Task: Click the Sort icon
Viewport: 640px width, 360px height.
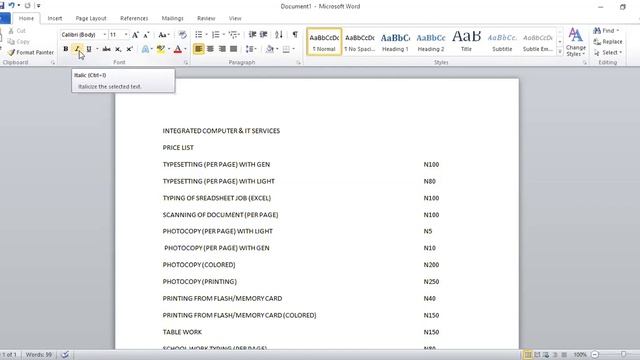Action: click(x=279, y=35)
